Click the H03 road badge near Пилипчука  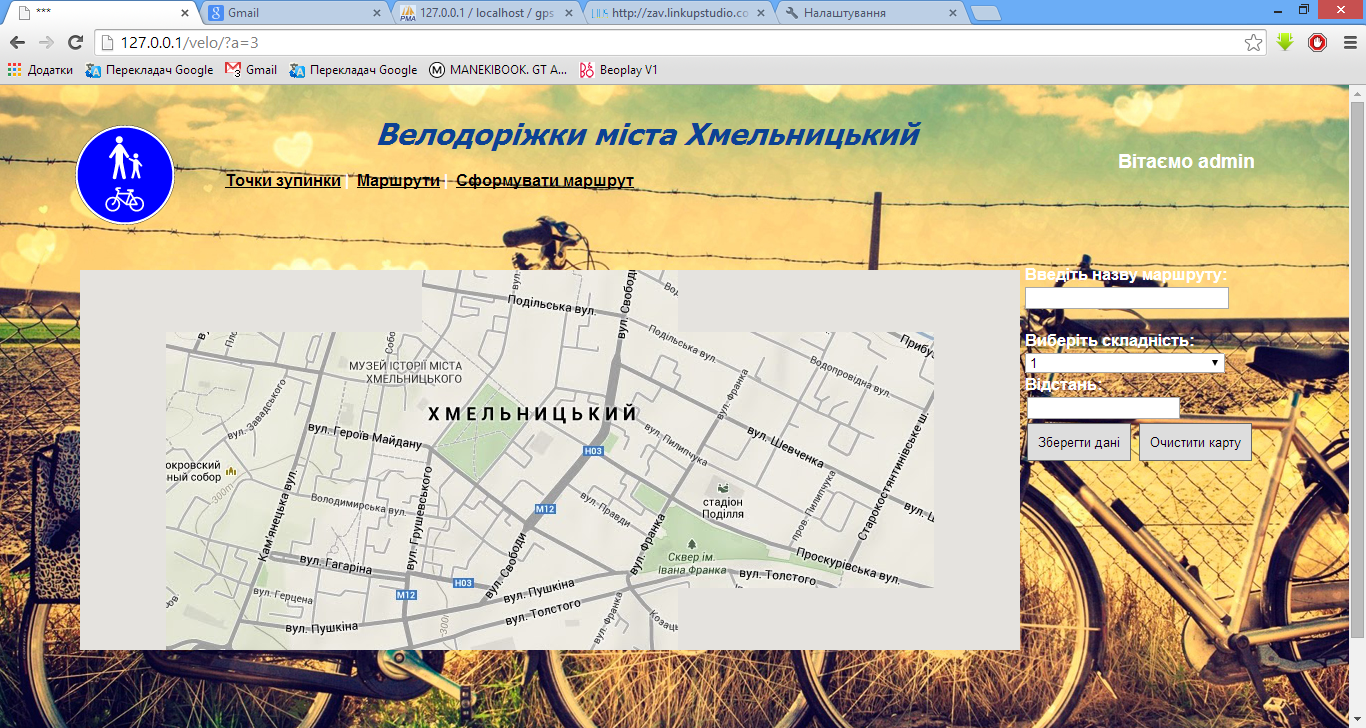click(x=594, y=452)
